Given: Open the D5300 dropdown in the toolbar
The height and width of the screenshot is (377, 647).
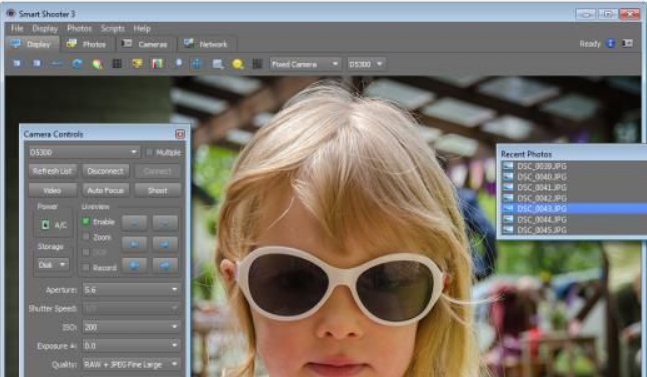Looking at the screenshot, I should click(x=366, y=64).
